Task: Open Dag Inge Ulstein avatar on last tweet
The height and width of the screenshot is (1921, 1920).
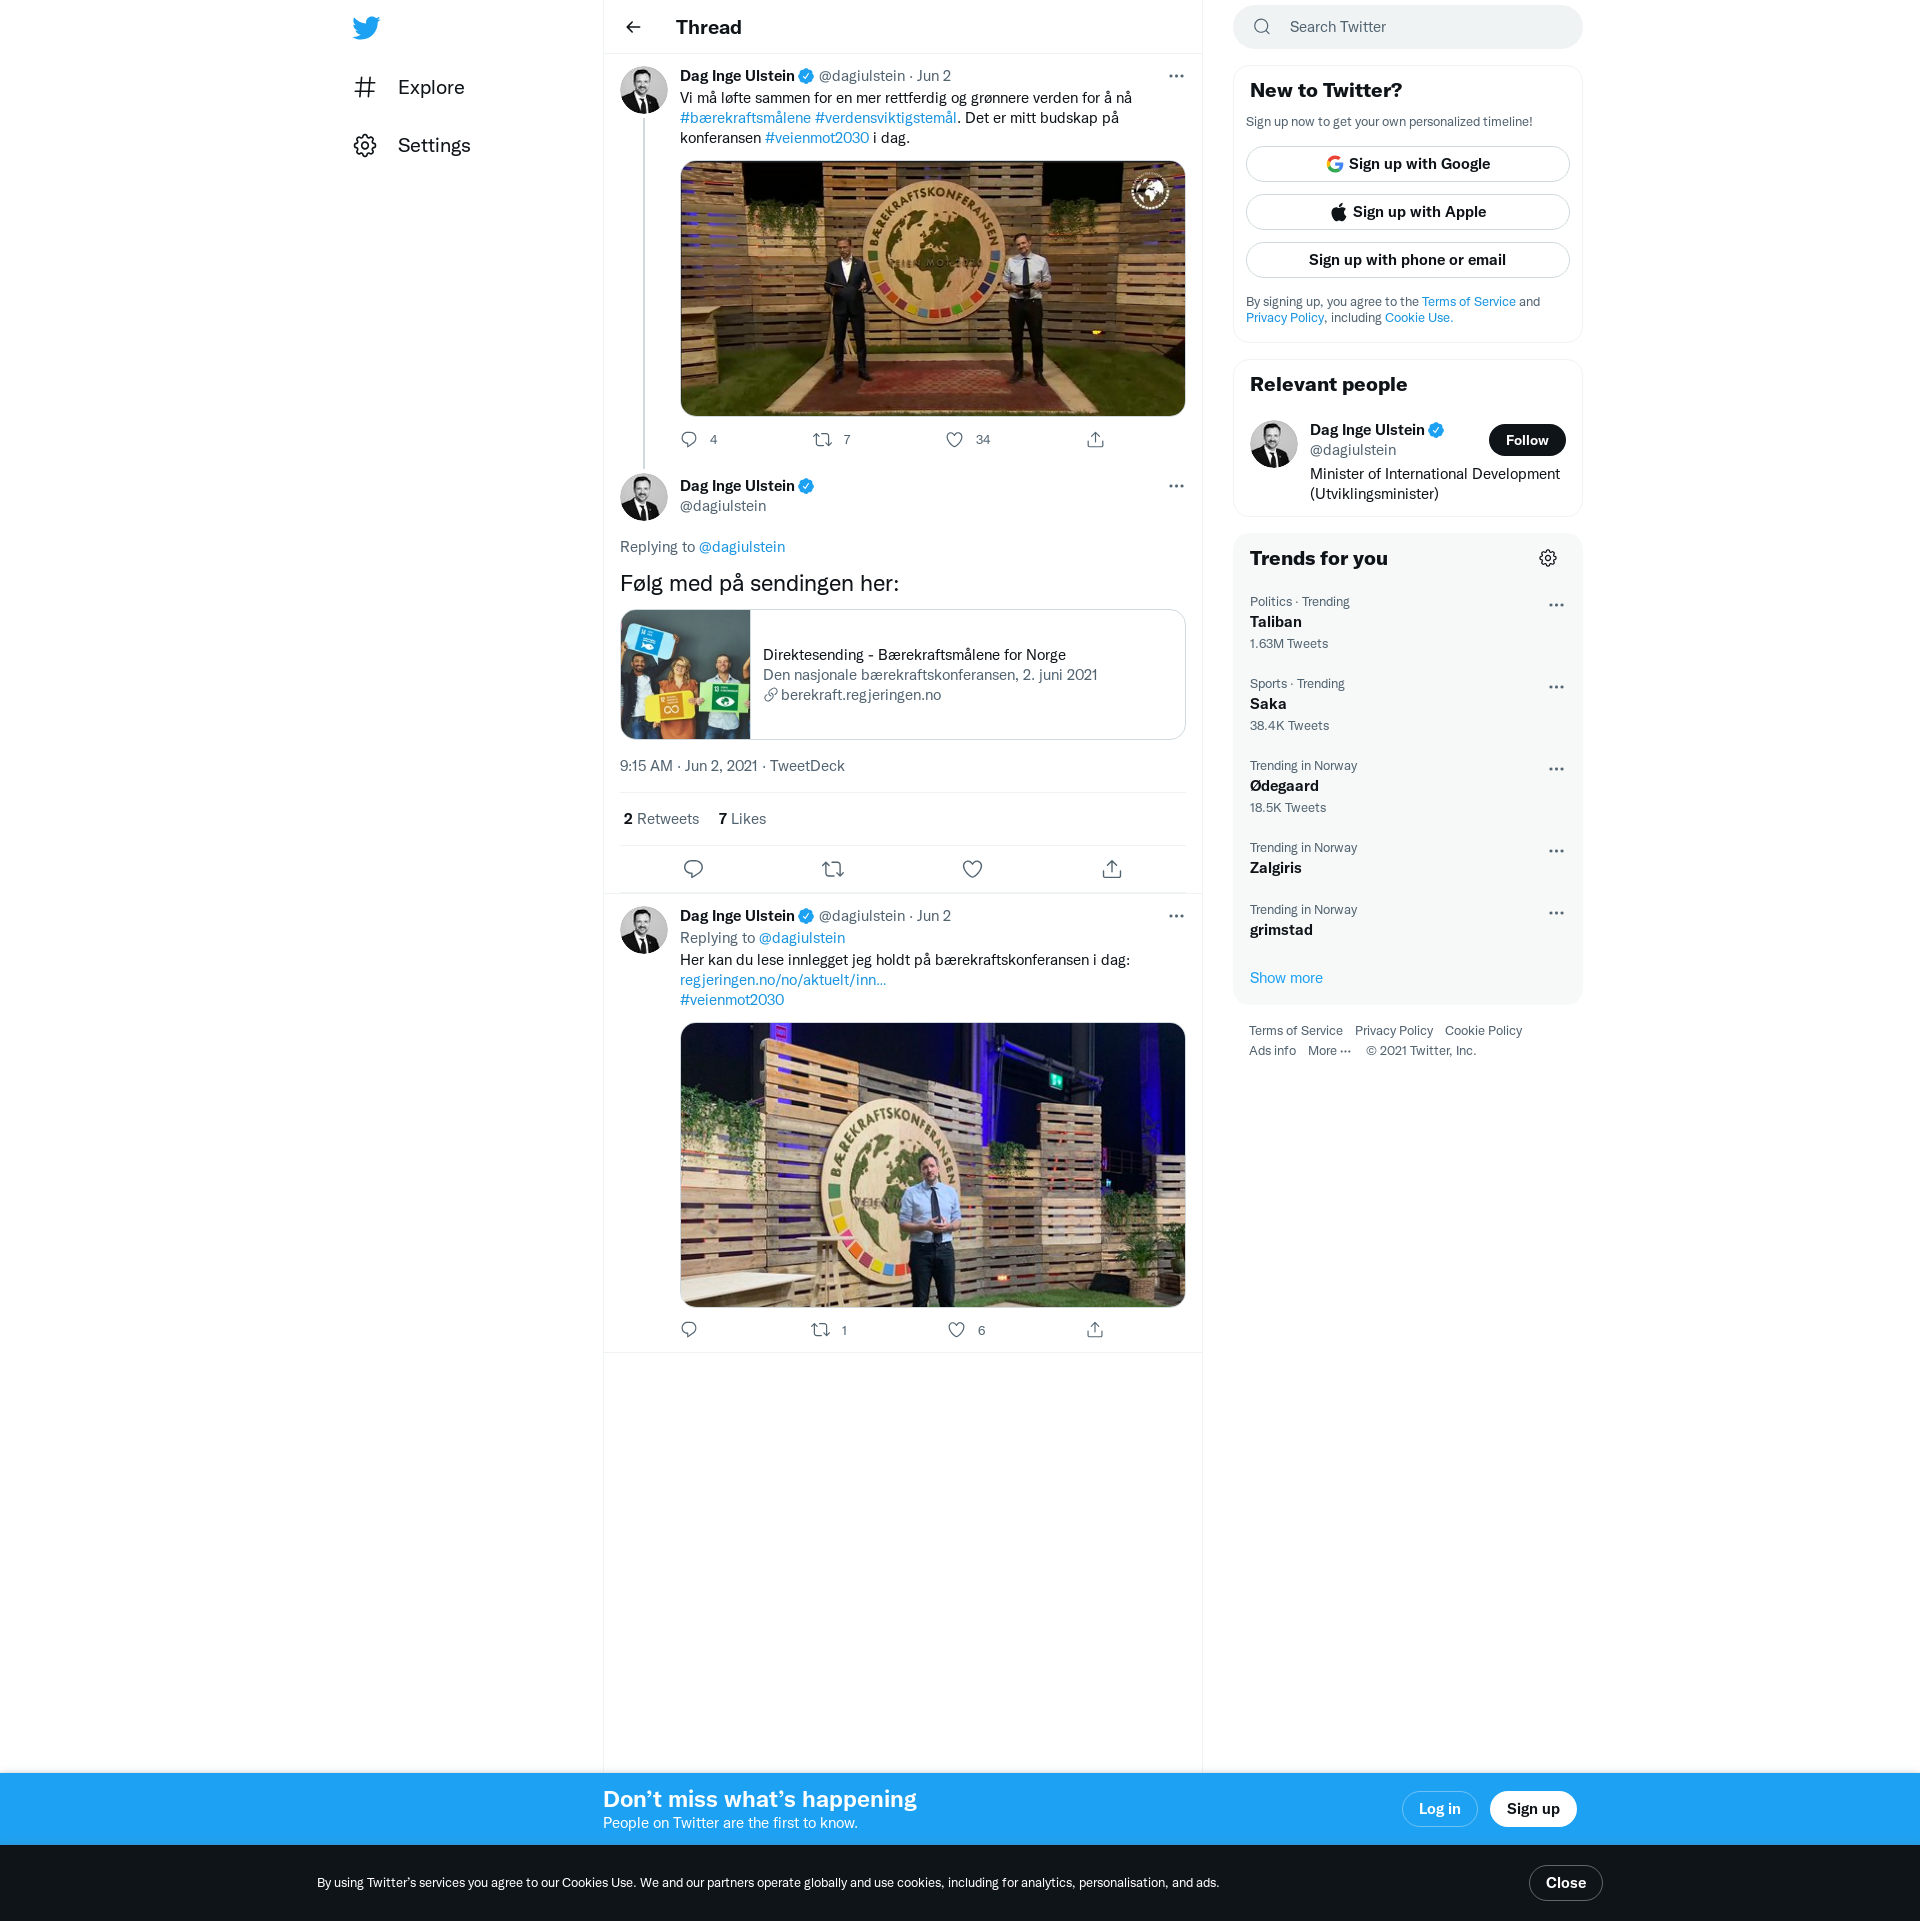Action: click(x=644, y=930)
